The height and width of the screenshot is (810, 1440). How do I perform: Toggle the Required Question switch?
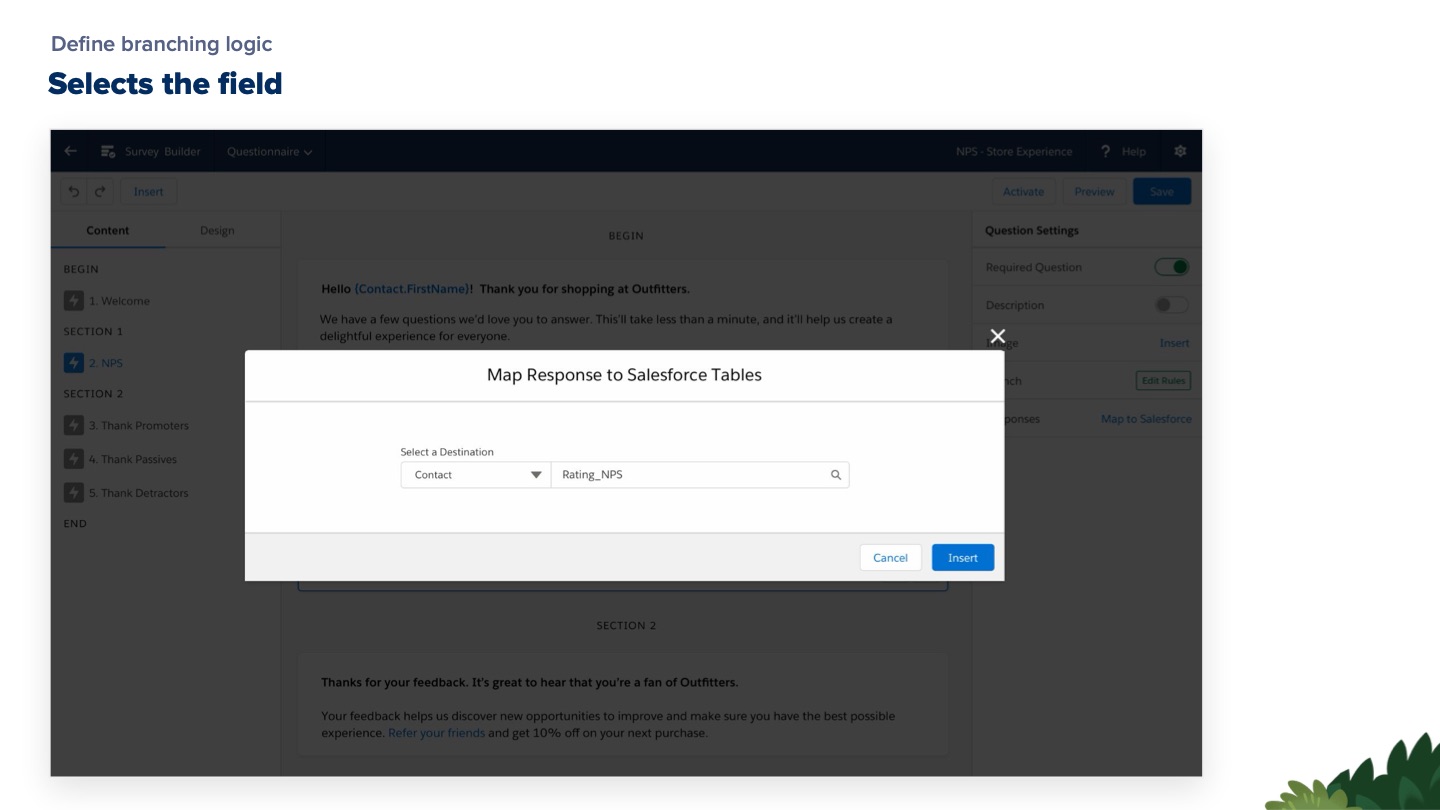[x=1172, y=267]
